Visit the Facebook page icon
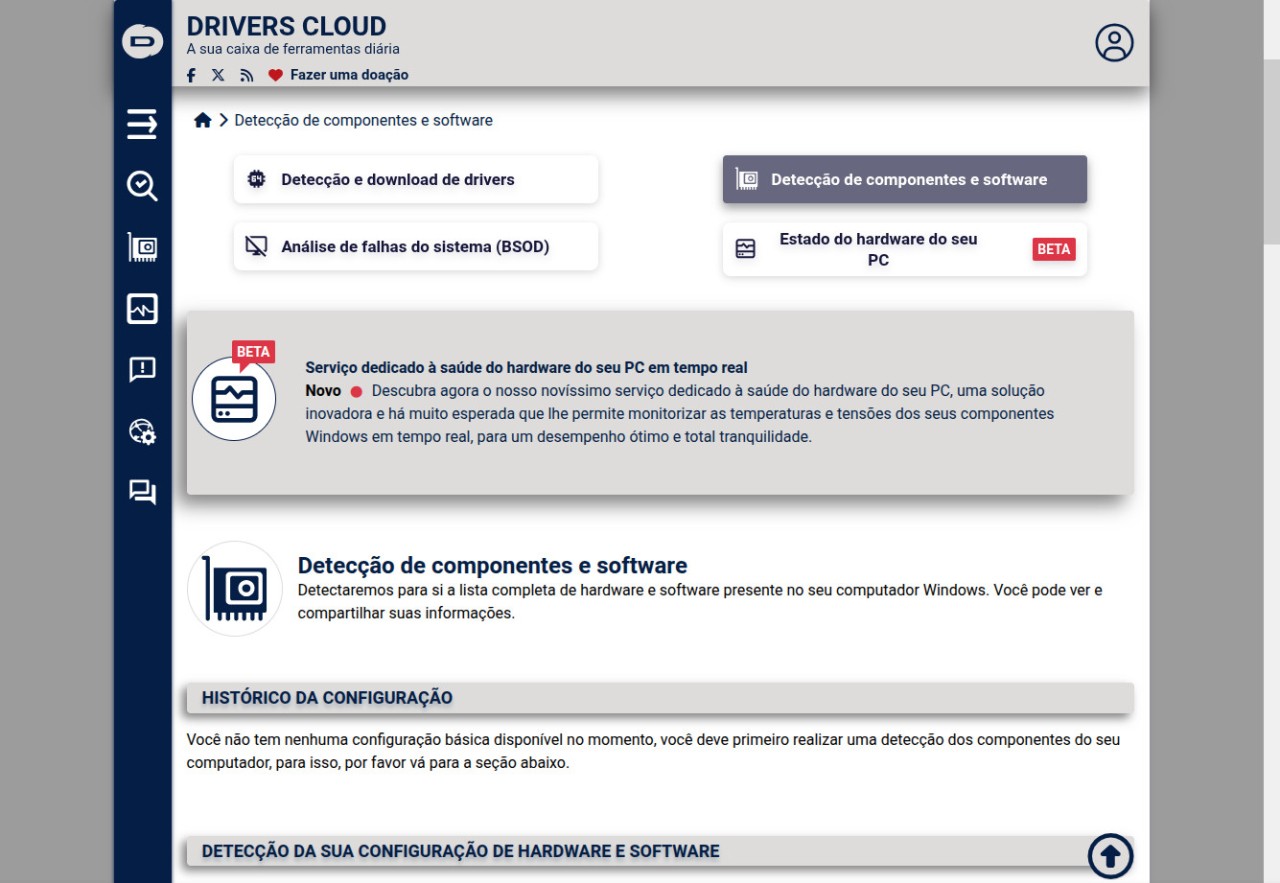 (x=192, y=75)
